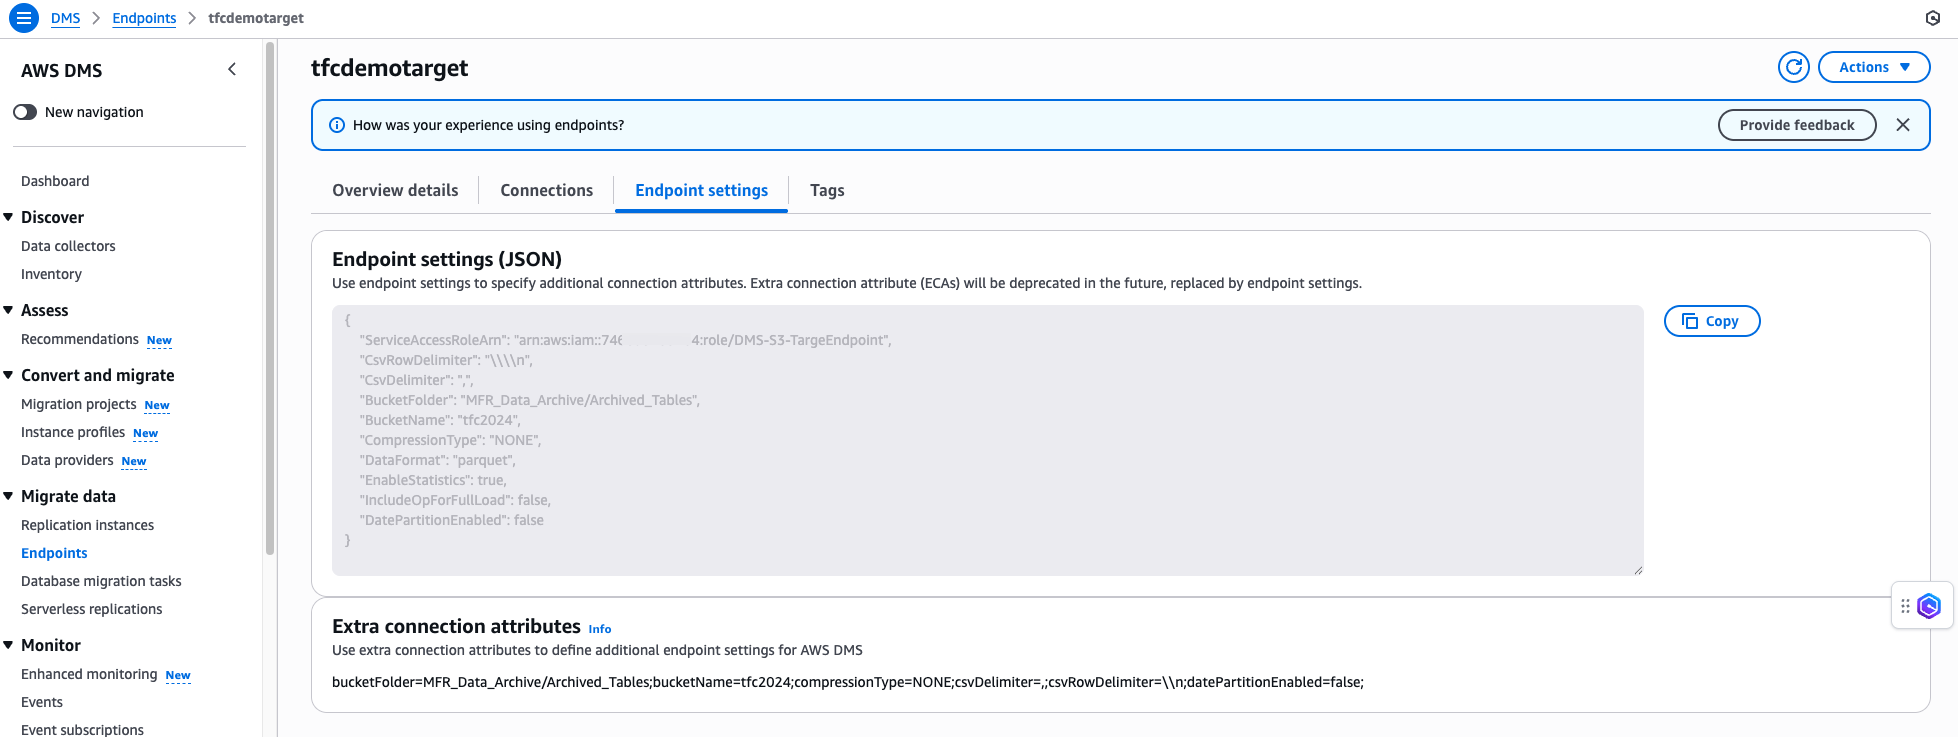The image size is (1958, 737).
Task: Click the info icon in feedback banner
Action: (337, 125)
